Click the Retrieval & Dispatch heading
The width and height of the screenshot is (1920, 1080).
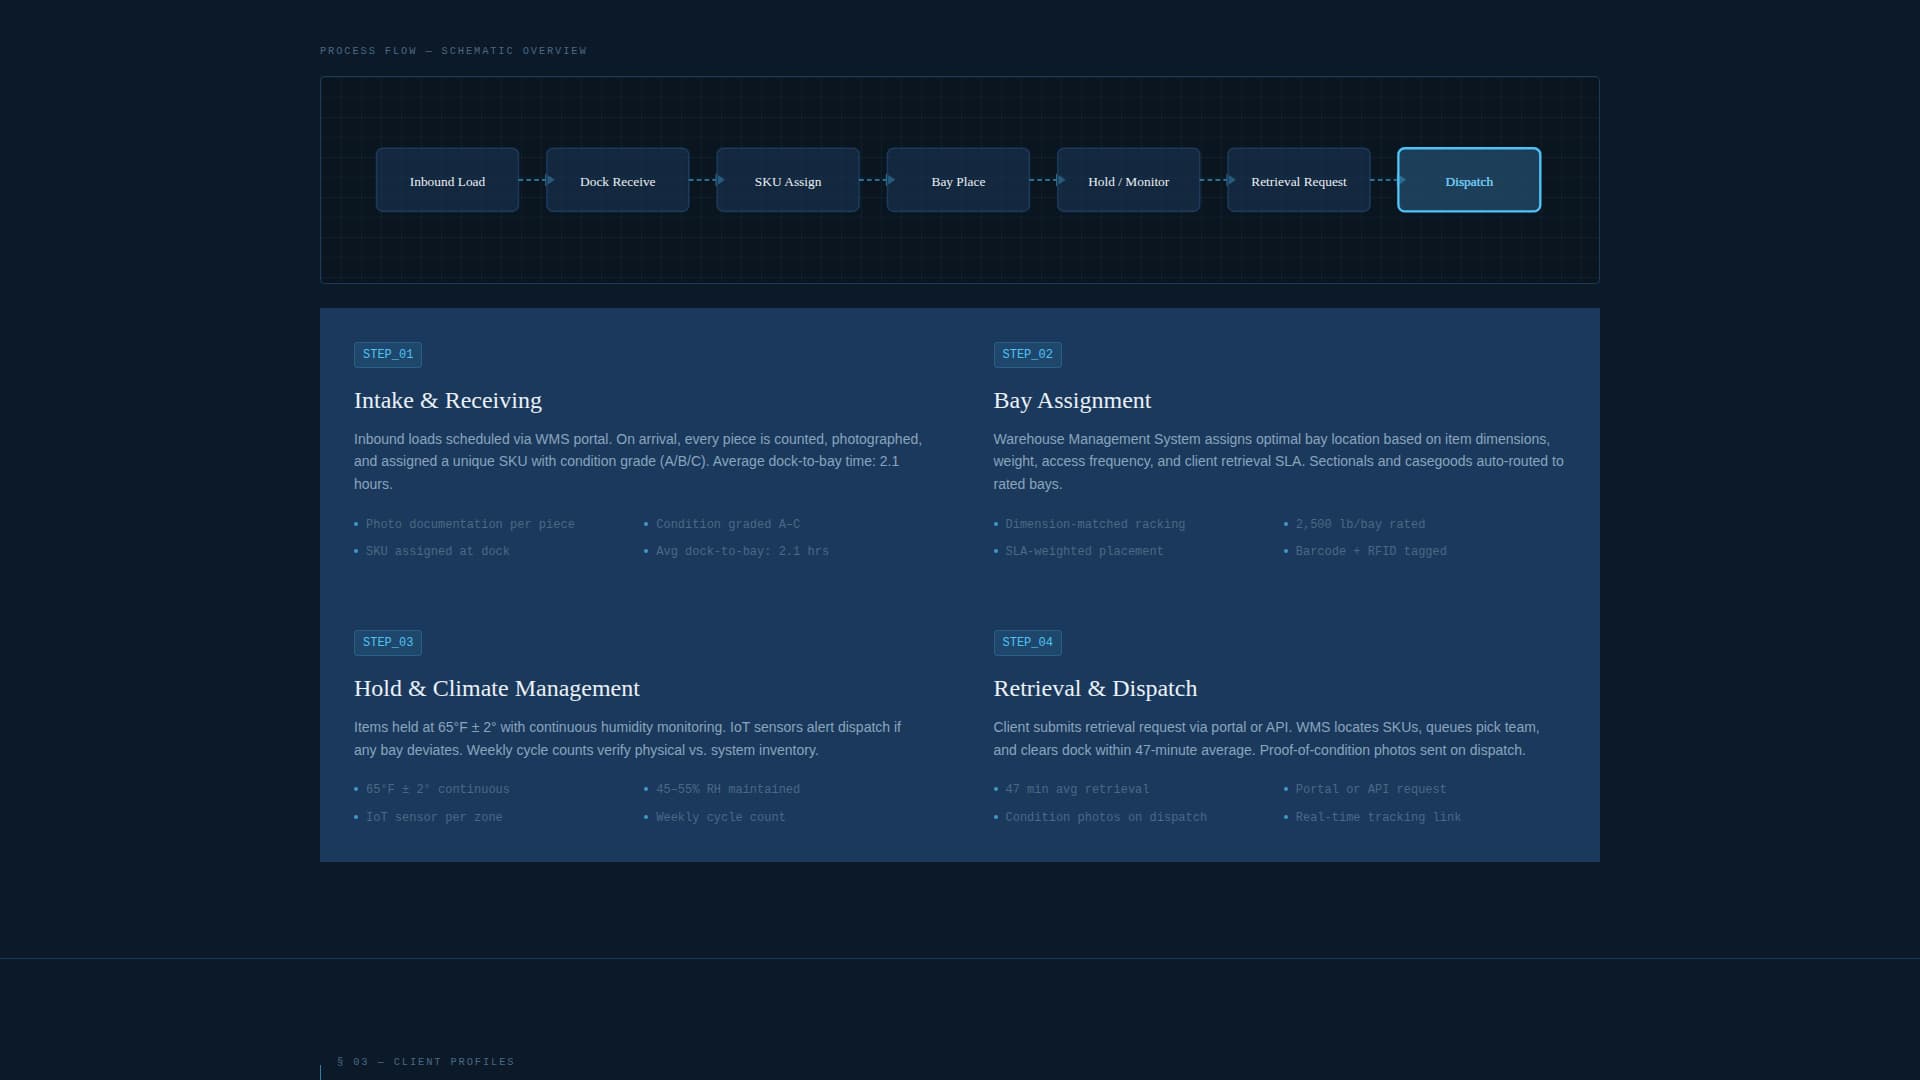[1095, 689]
